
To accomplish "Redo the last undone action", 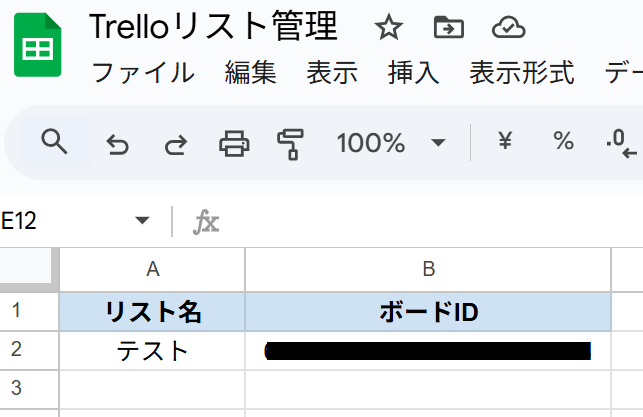I will click(175, 144).
